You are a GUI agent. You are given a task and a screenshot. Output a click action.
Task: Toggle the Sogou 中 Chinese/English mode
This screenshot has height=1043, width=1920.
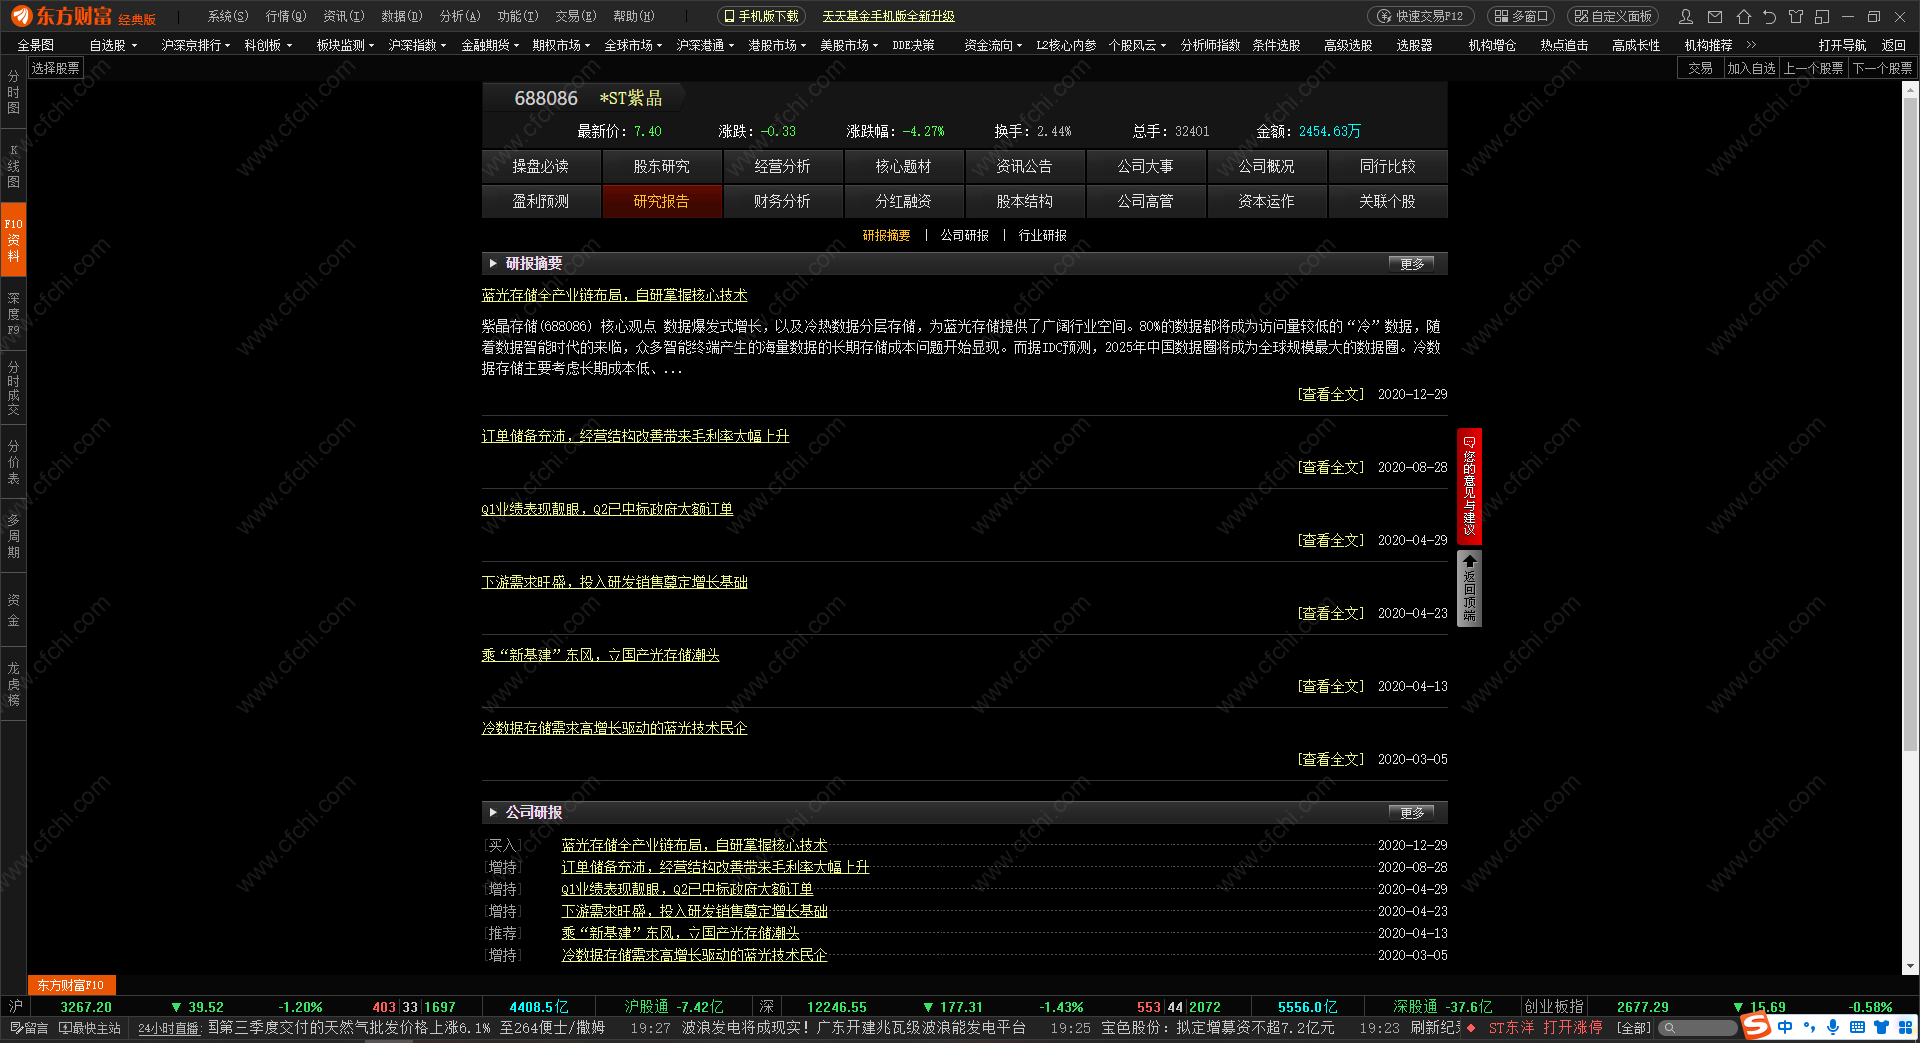[1785, 1027]
